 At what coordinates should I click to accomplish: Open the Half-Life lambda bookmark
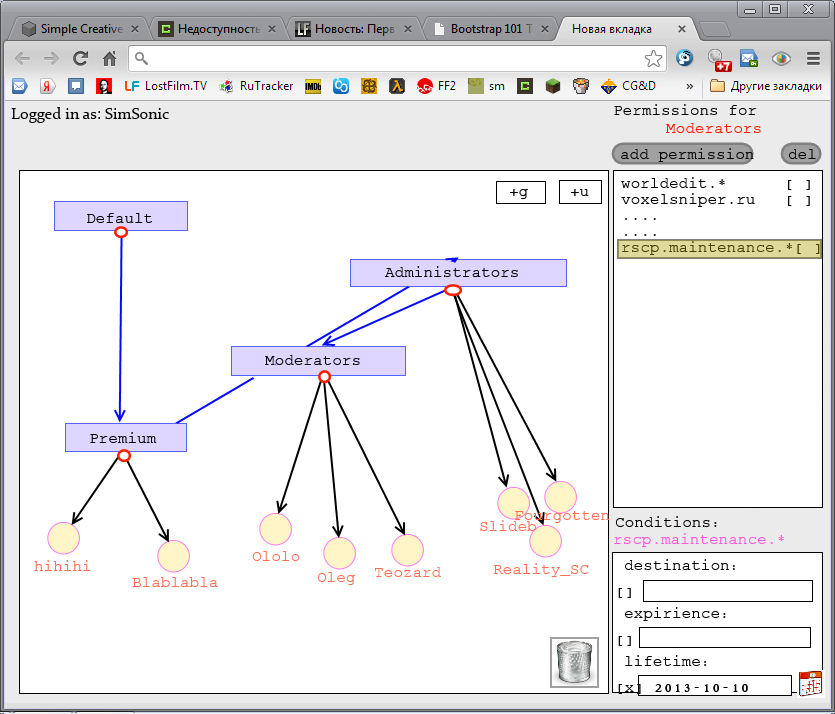[x=397, y=86]
